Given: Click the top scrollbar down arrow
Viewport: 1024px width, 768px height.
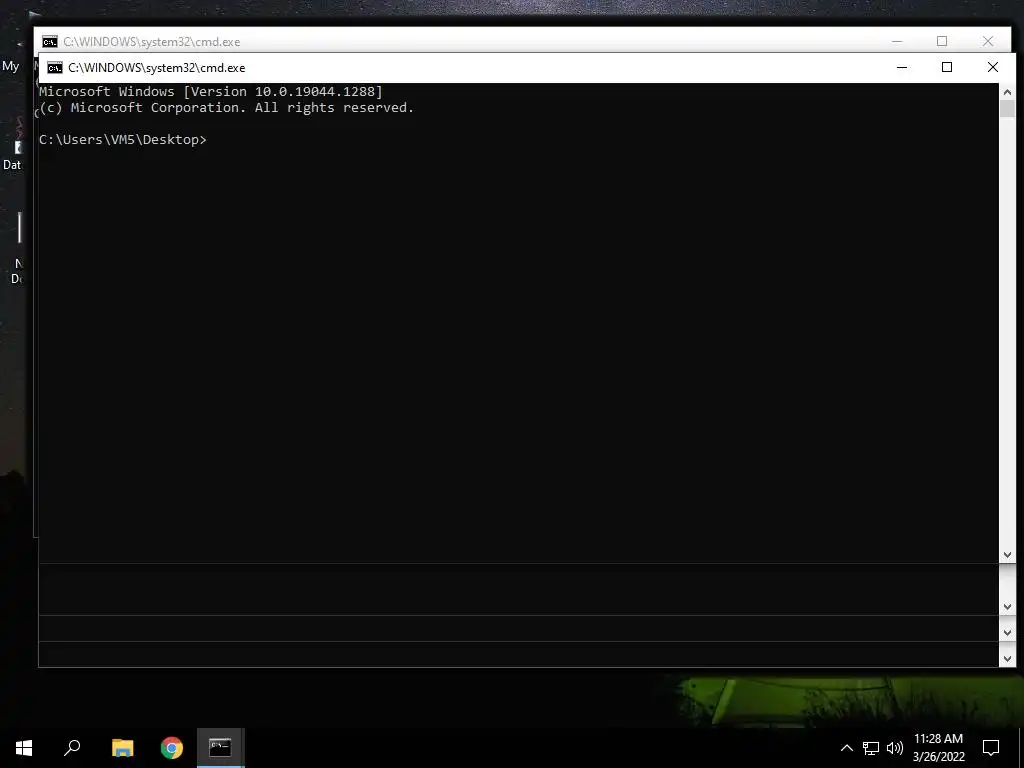Looking at the screenshot, I should (x=1007, y=554).
